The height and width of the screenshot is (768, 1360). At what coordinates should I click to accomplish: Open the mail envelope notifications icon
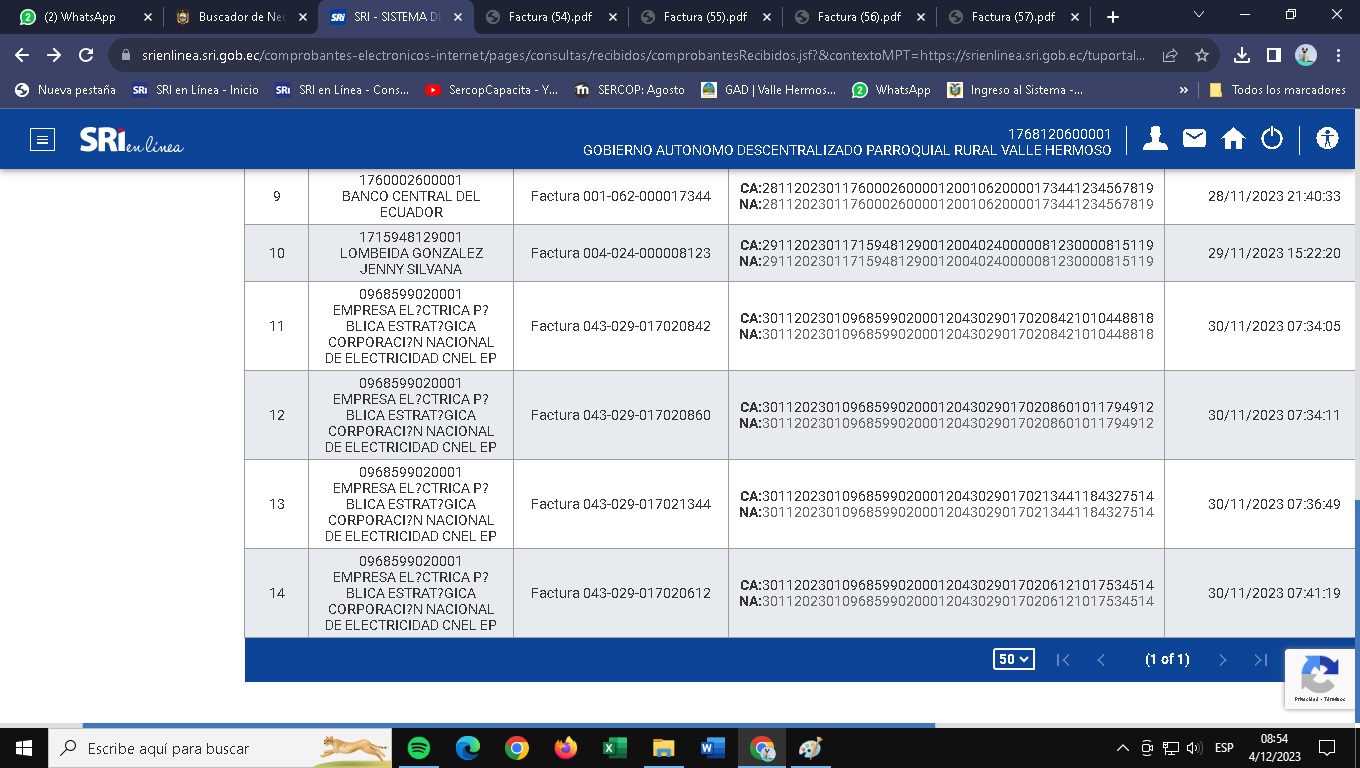tap(1194, 139)
